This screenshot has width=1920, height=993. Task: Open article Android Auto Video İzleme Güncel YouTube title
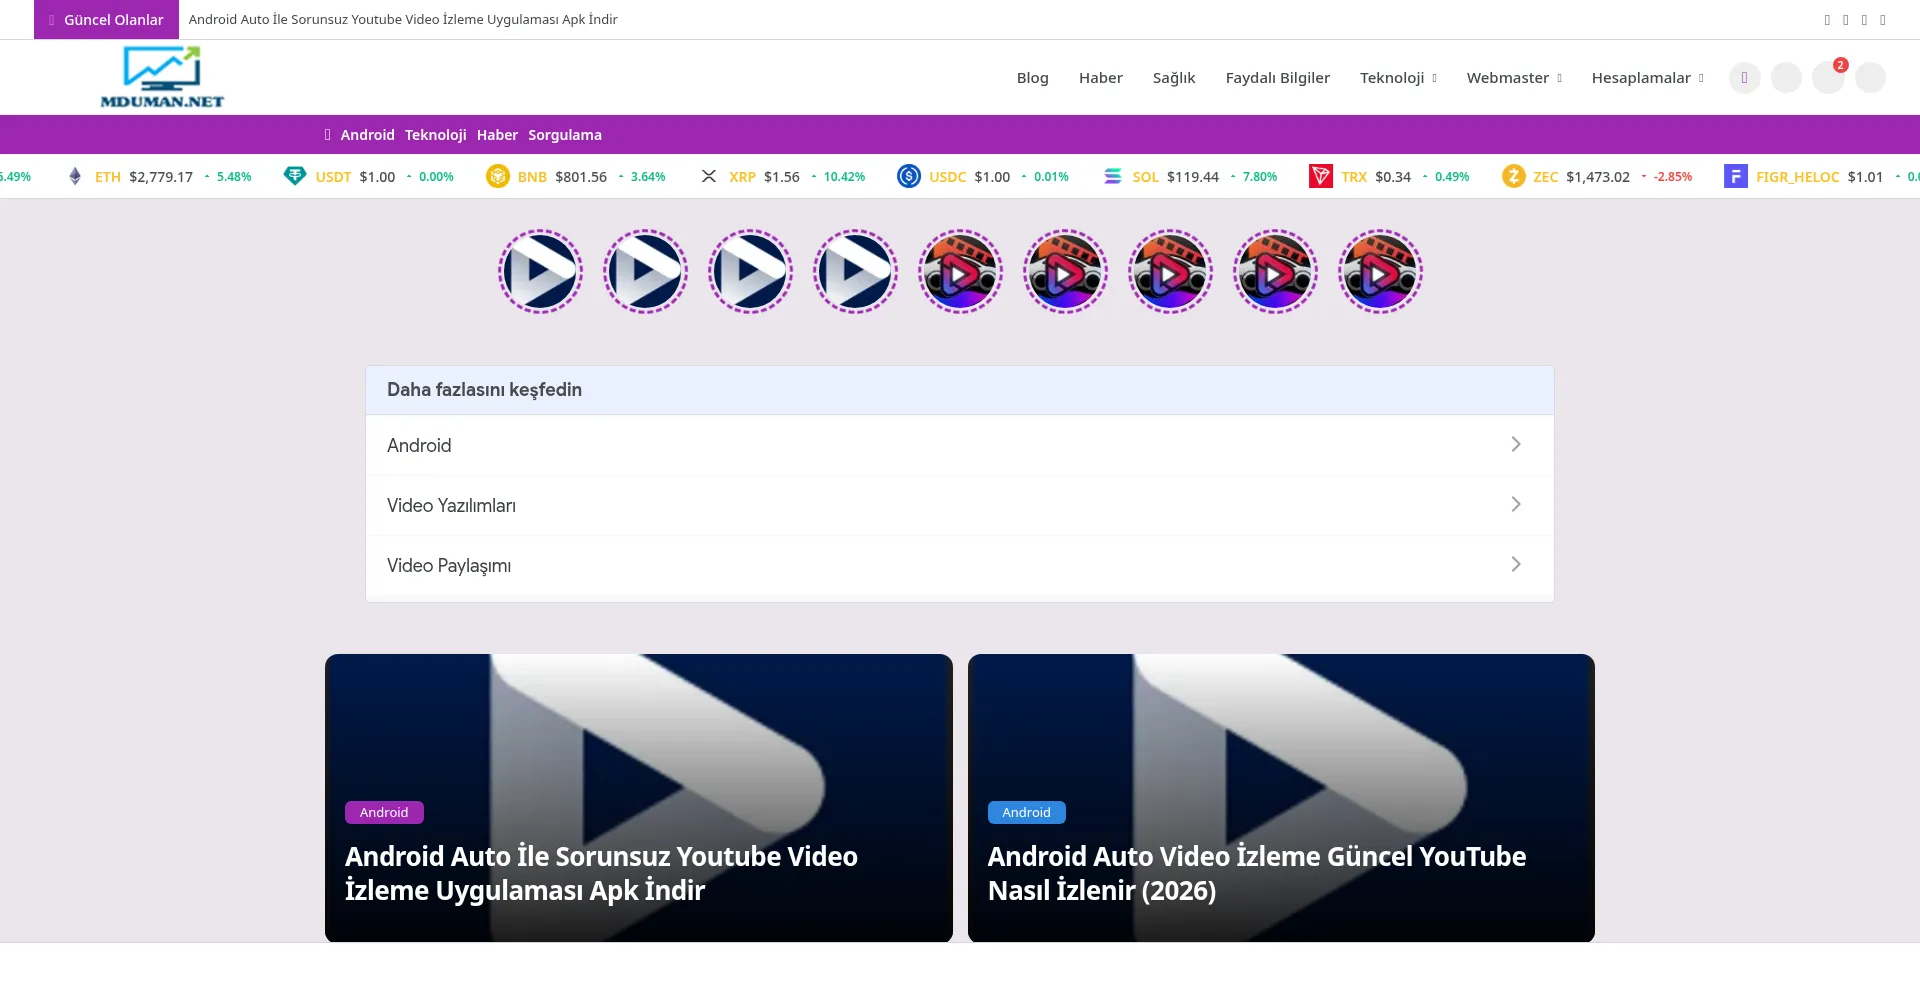pos(1257,873)
